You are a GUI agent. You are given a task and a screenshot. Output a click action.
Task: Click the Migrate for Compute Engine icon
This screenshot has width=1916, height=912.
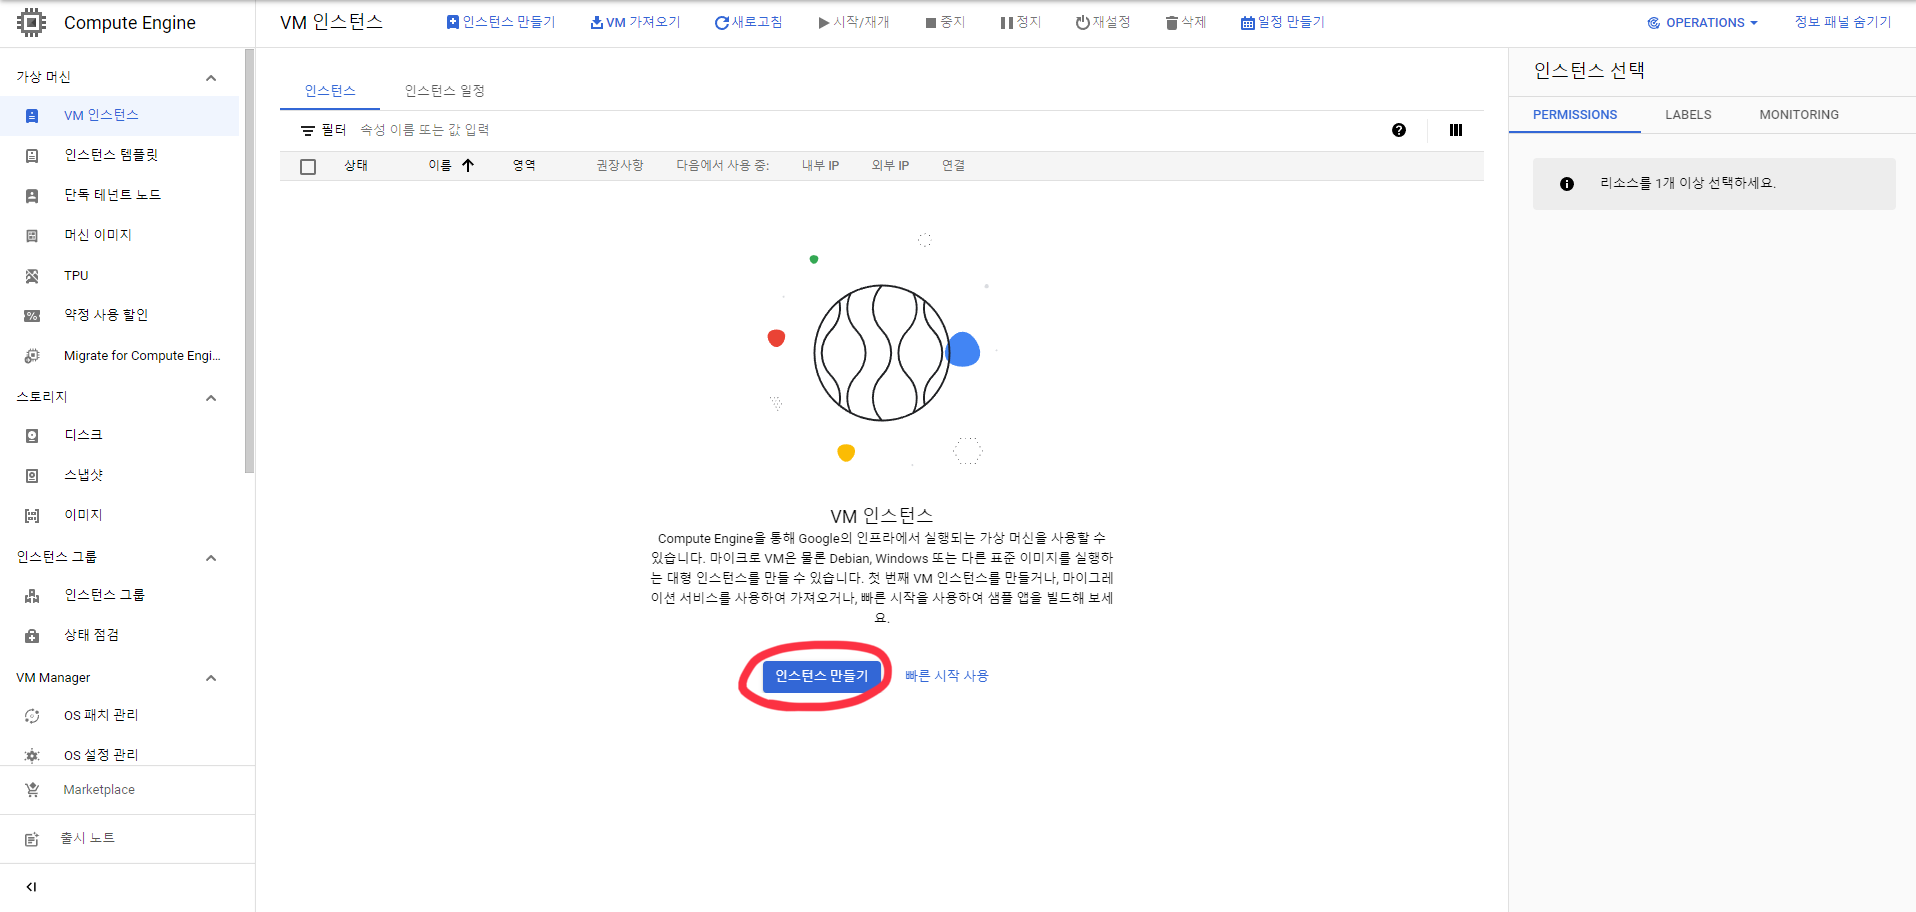click(32, 356)
